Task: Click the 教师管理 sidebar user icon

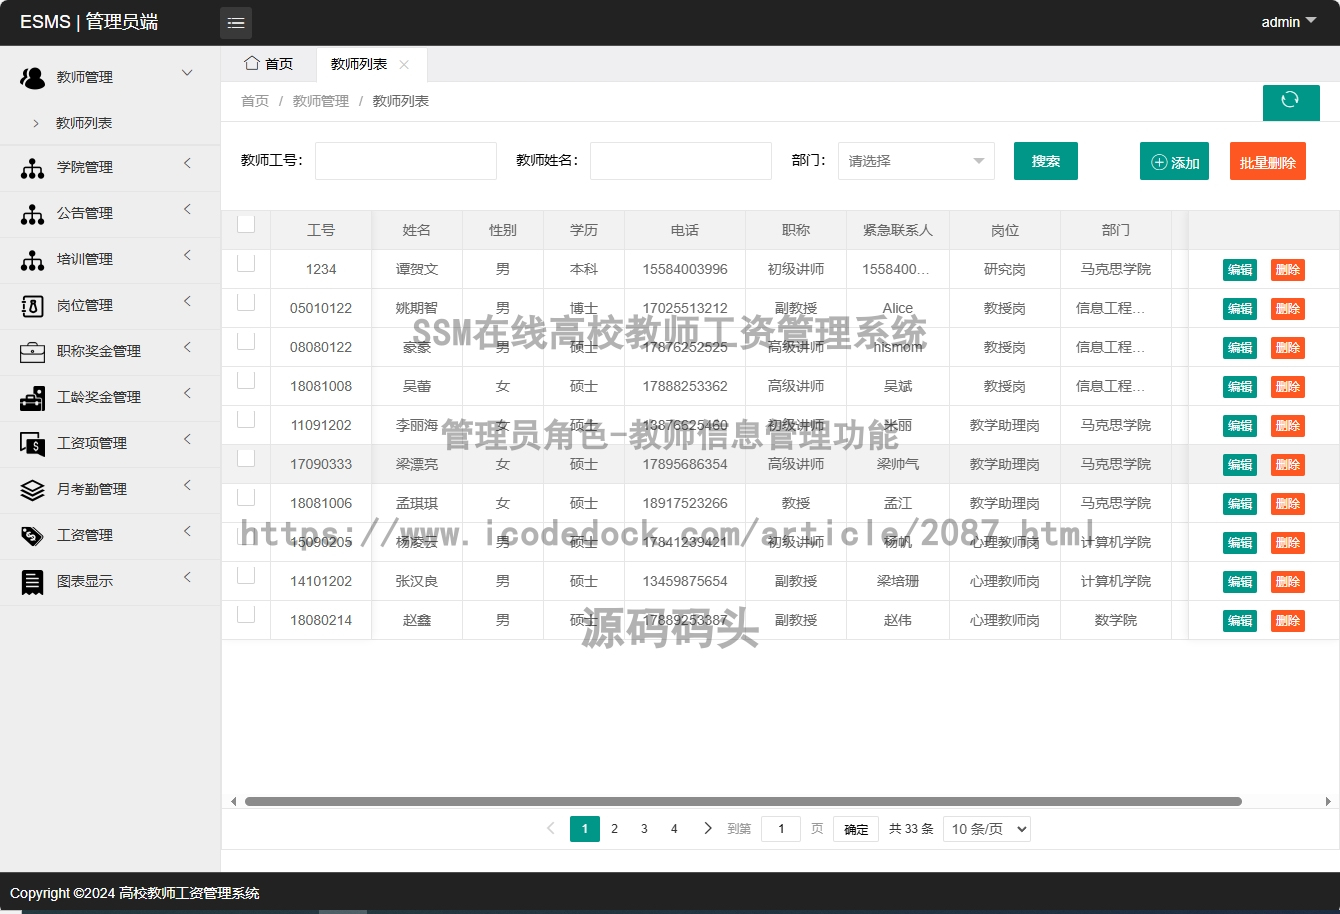Action: (x=32, y=77)
